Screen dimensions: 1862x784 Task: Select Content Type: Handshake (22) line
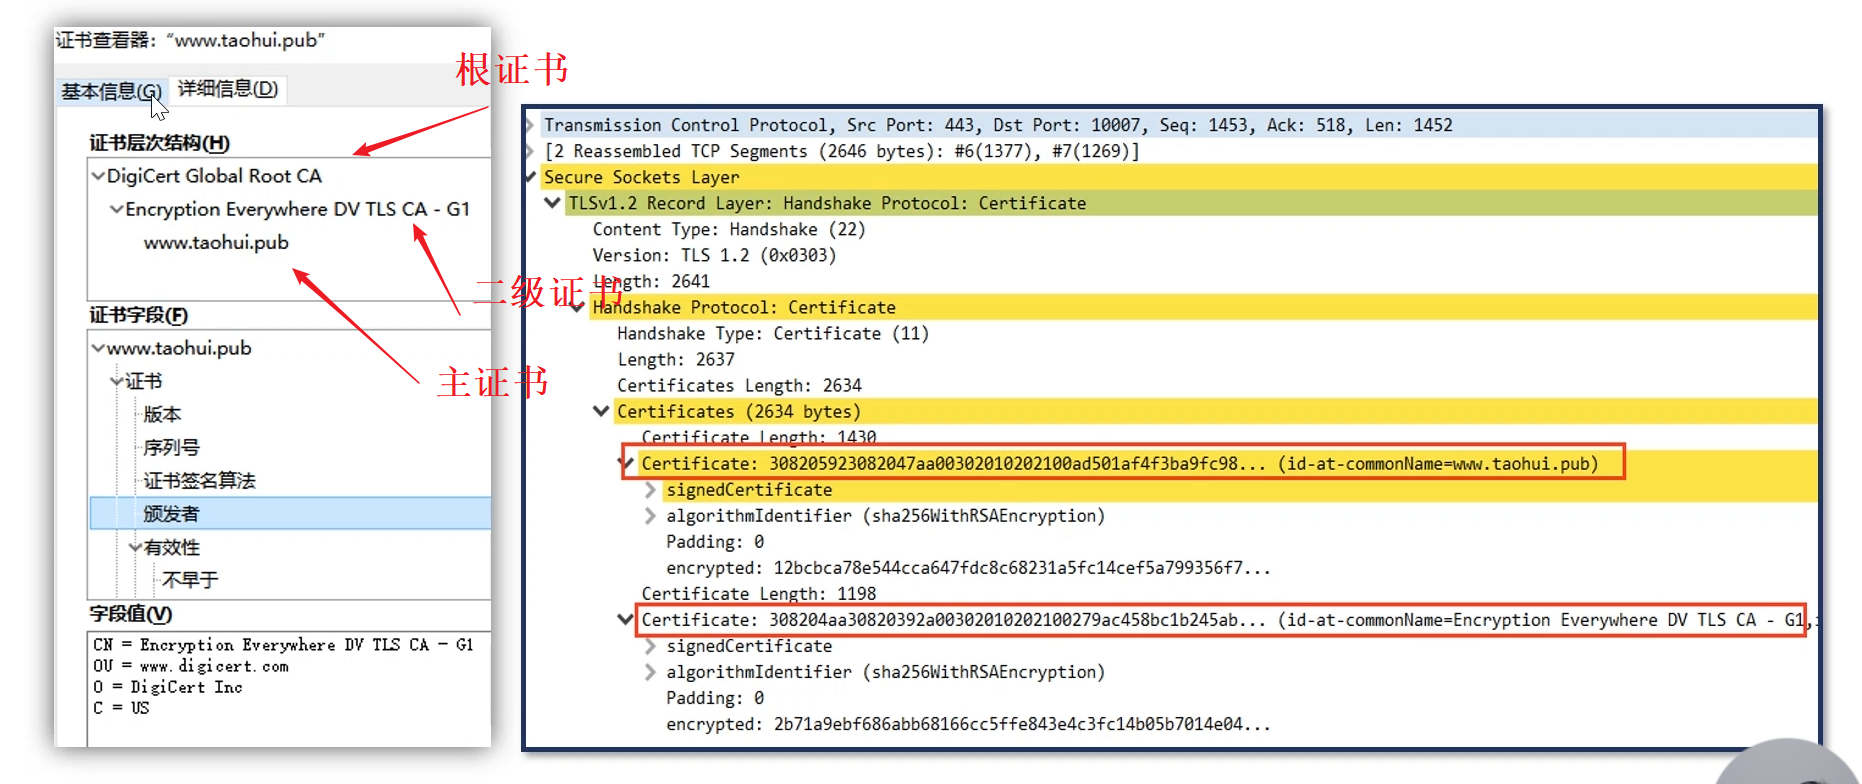pyautogui.click(x=729, y=229)
